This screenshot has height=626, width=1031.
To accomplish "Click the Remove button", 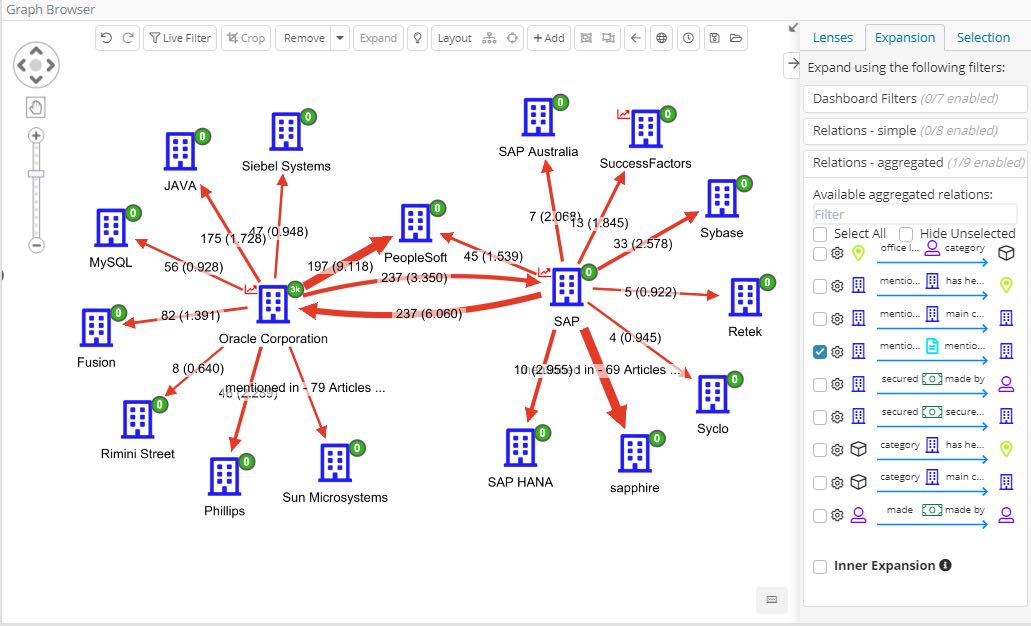I will [x=304, y=38].
